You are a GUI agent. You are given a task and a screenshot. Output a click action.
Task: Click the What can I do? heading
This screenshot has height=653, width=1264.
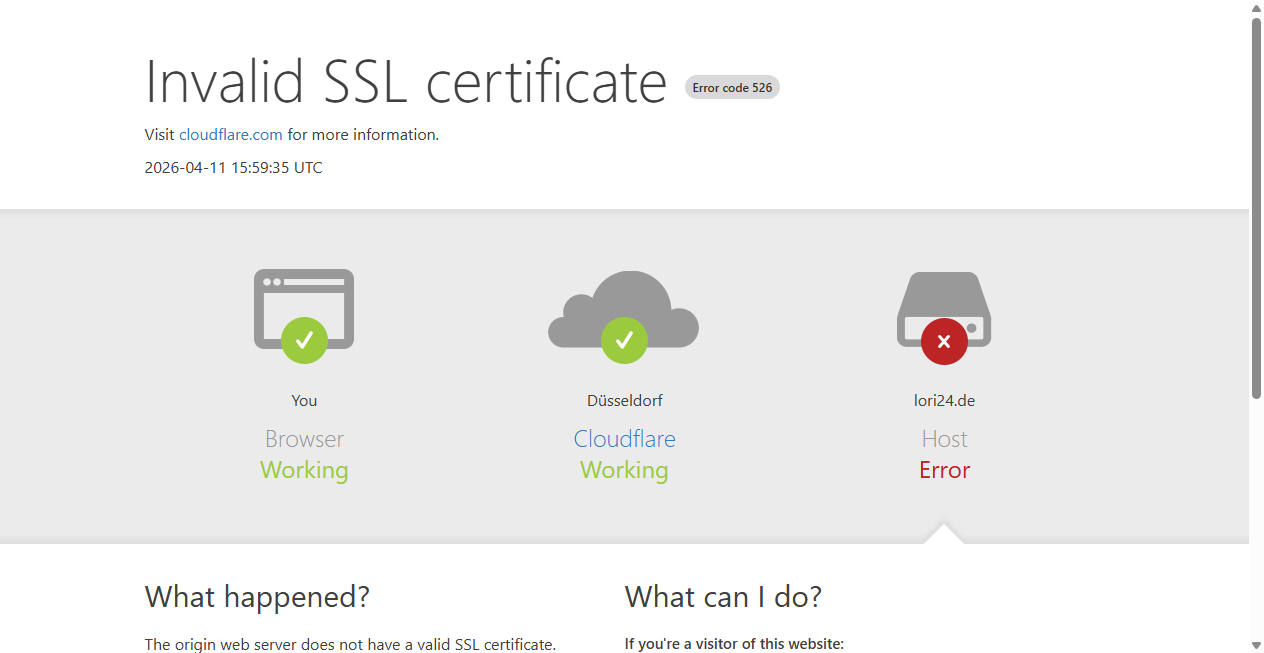[x=723, y=597]
